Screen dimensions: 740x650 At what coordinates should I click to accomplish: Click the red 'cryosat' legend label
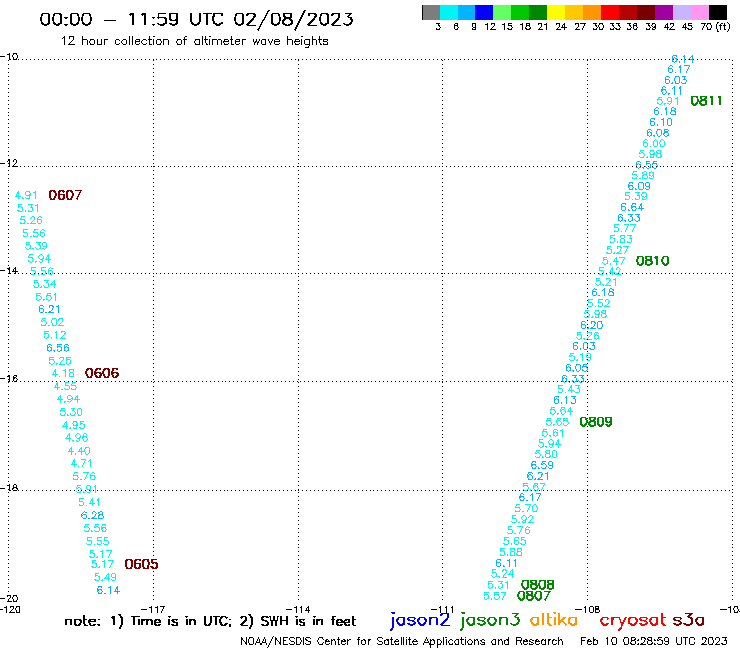[x=633, y=620]
